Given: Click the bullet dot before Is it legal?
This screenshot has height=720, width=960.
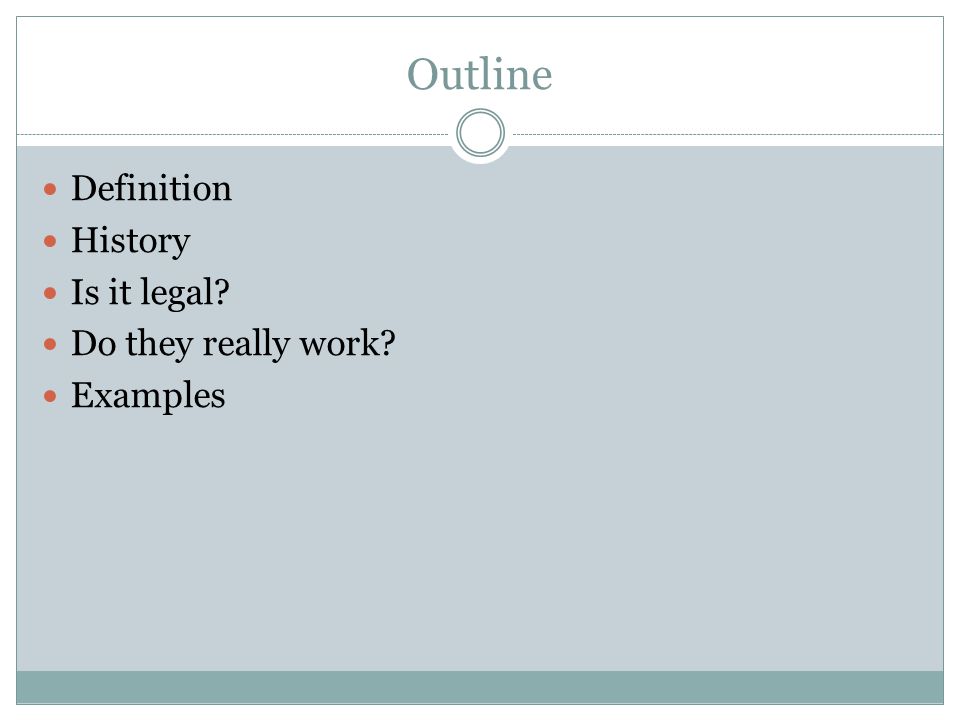Looking at the screenshot, I should coord(50,293).
